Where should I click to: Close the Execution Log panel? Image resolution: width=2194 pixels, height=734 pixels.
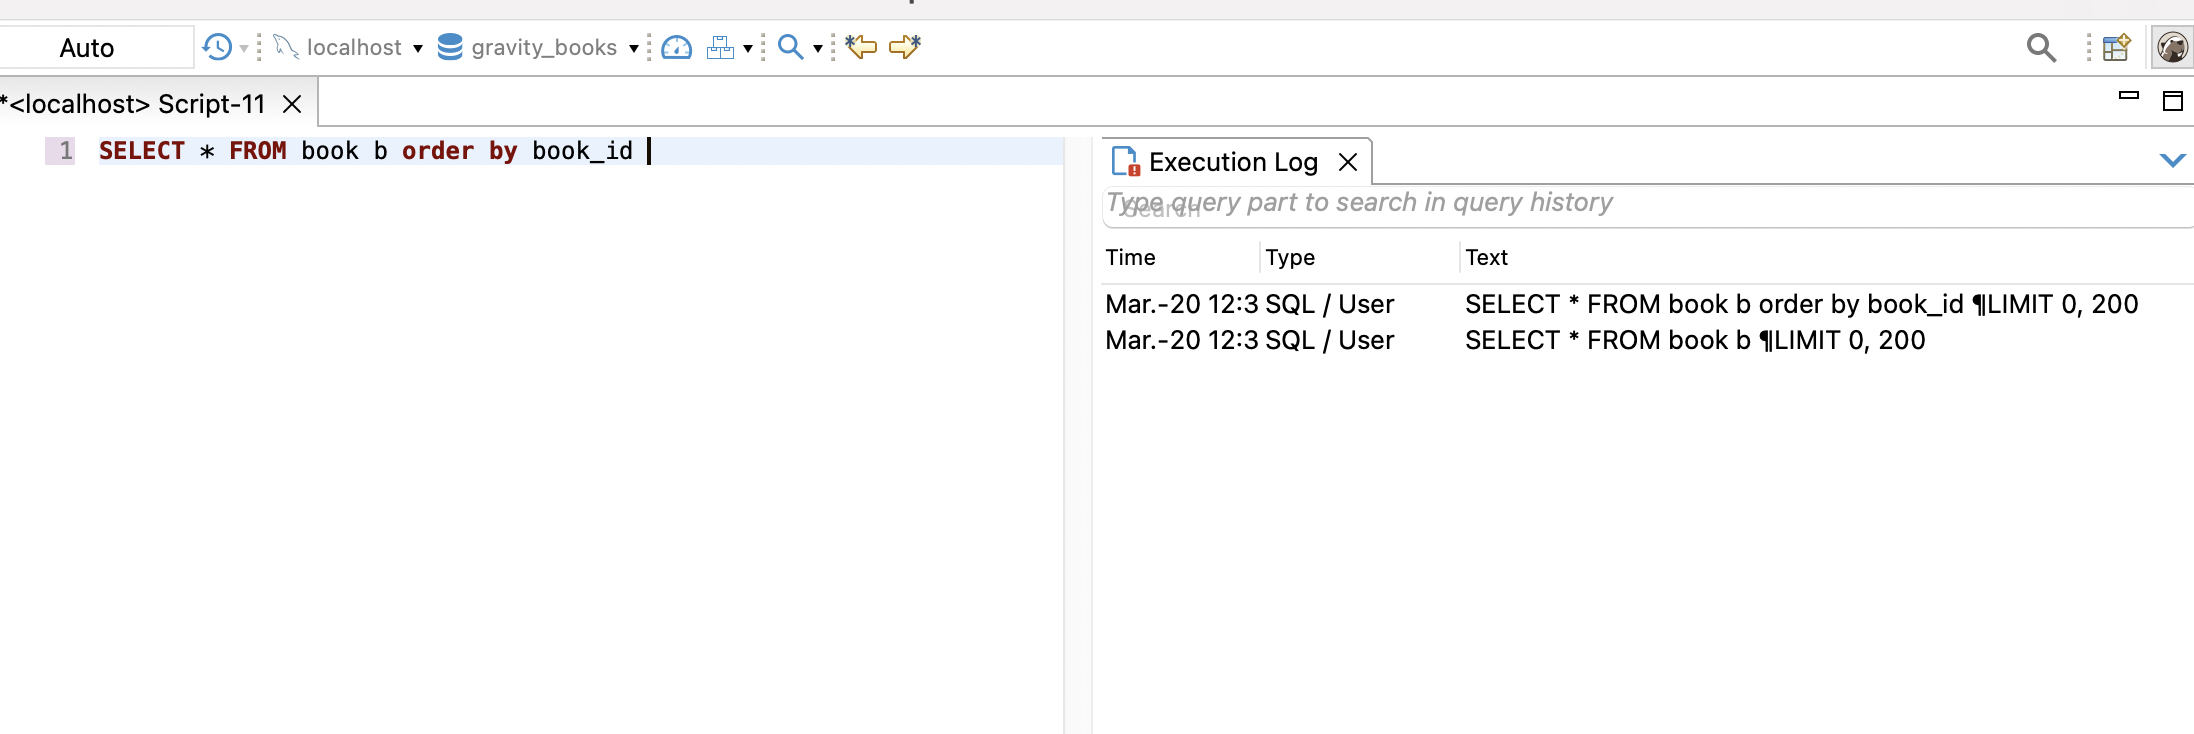click(x=1348, y=162)
